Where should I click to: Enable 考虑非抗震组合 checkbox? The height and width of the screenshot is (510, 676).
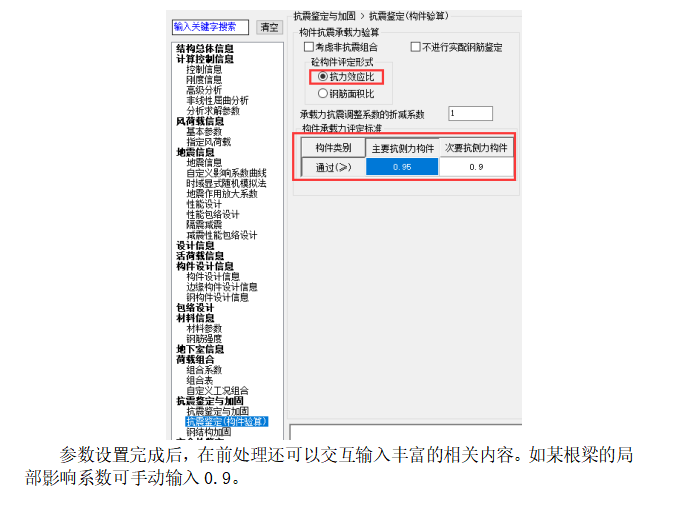tap(308, 47)
